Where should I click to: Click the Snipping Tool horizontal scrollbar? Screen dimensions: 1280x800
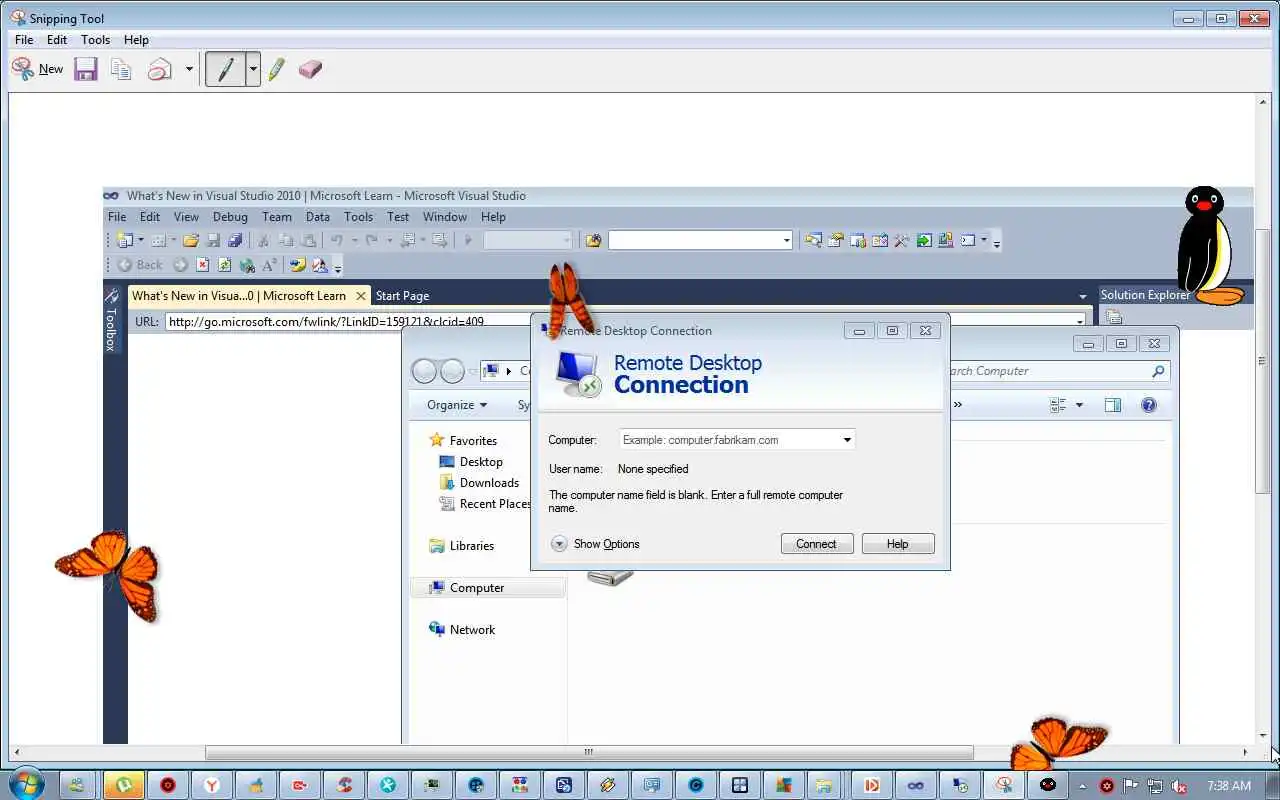point(589,752)
